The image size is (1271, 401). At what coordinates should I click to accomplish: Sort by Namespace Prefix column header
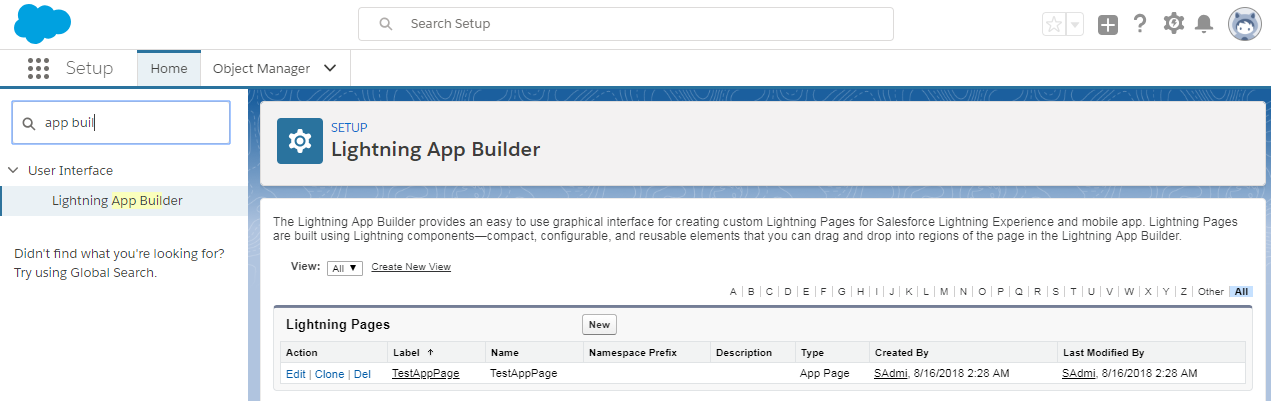coord(633,352)
